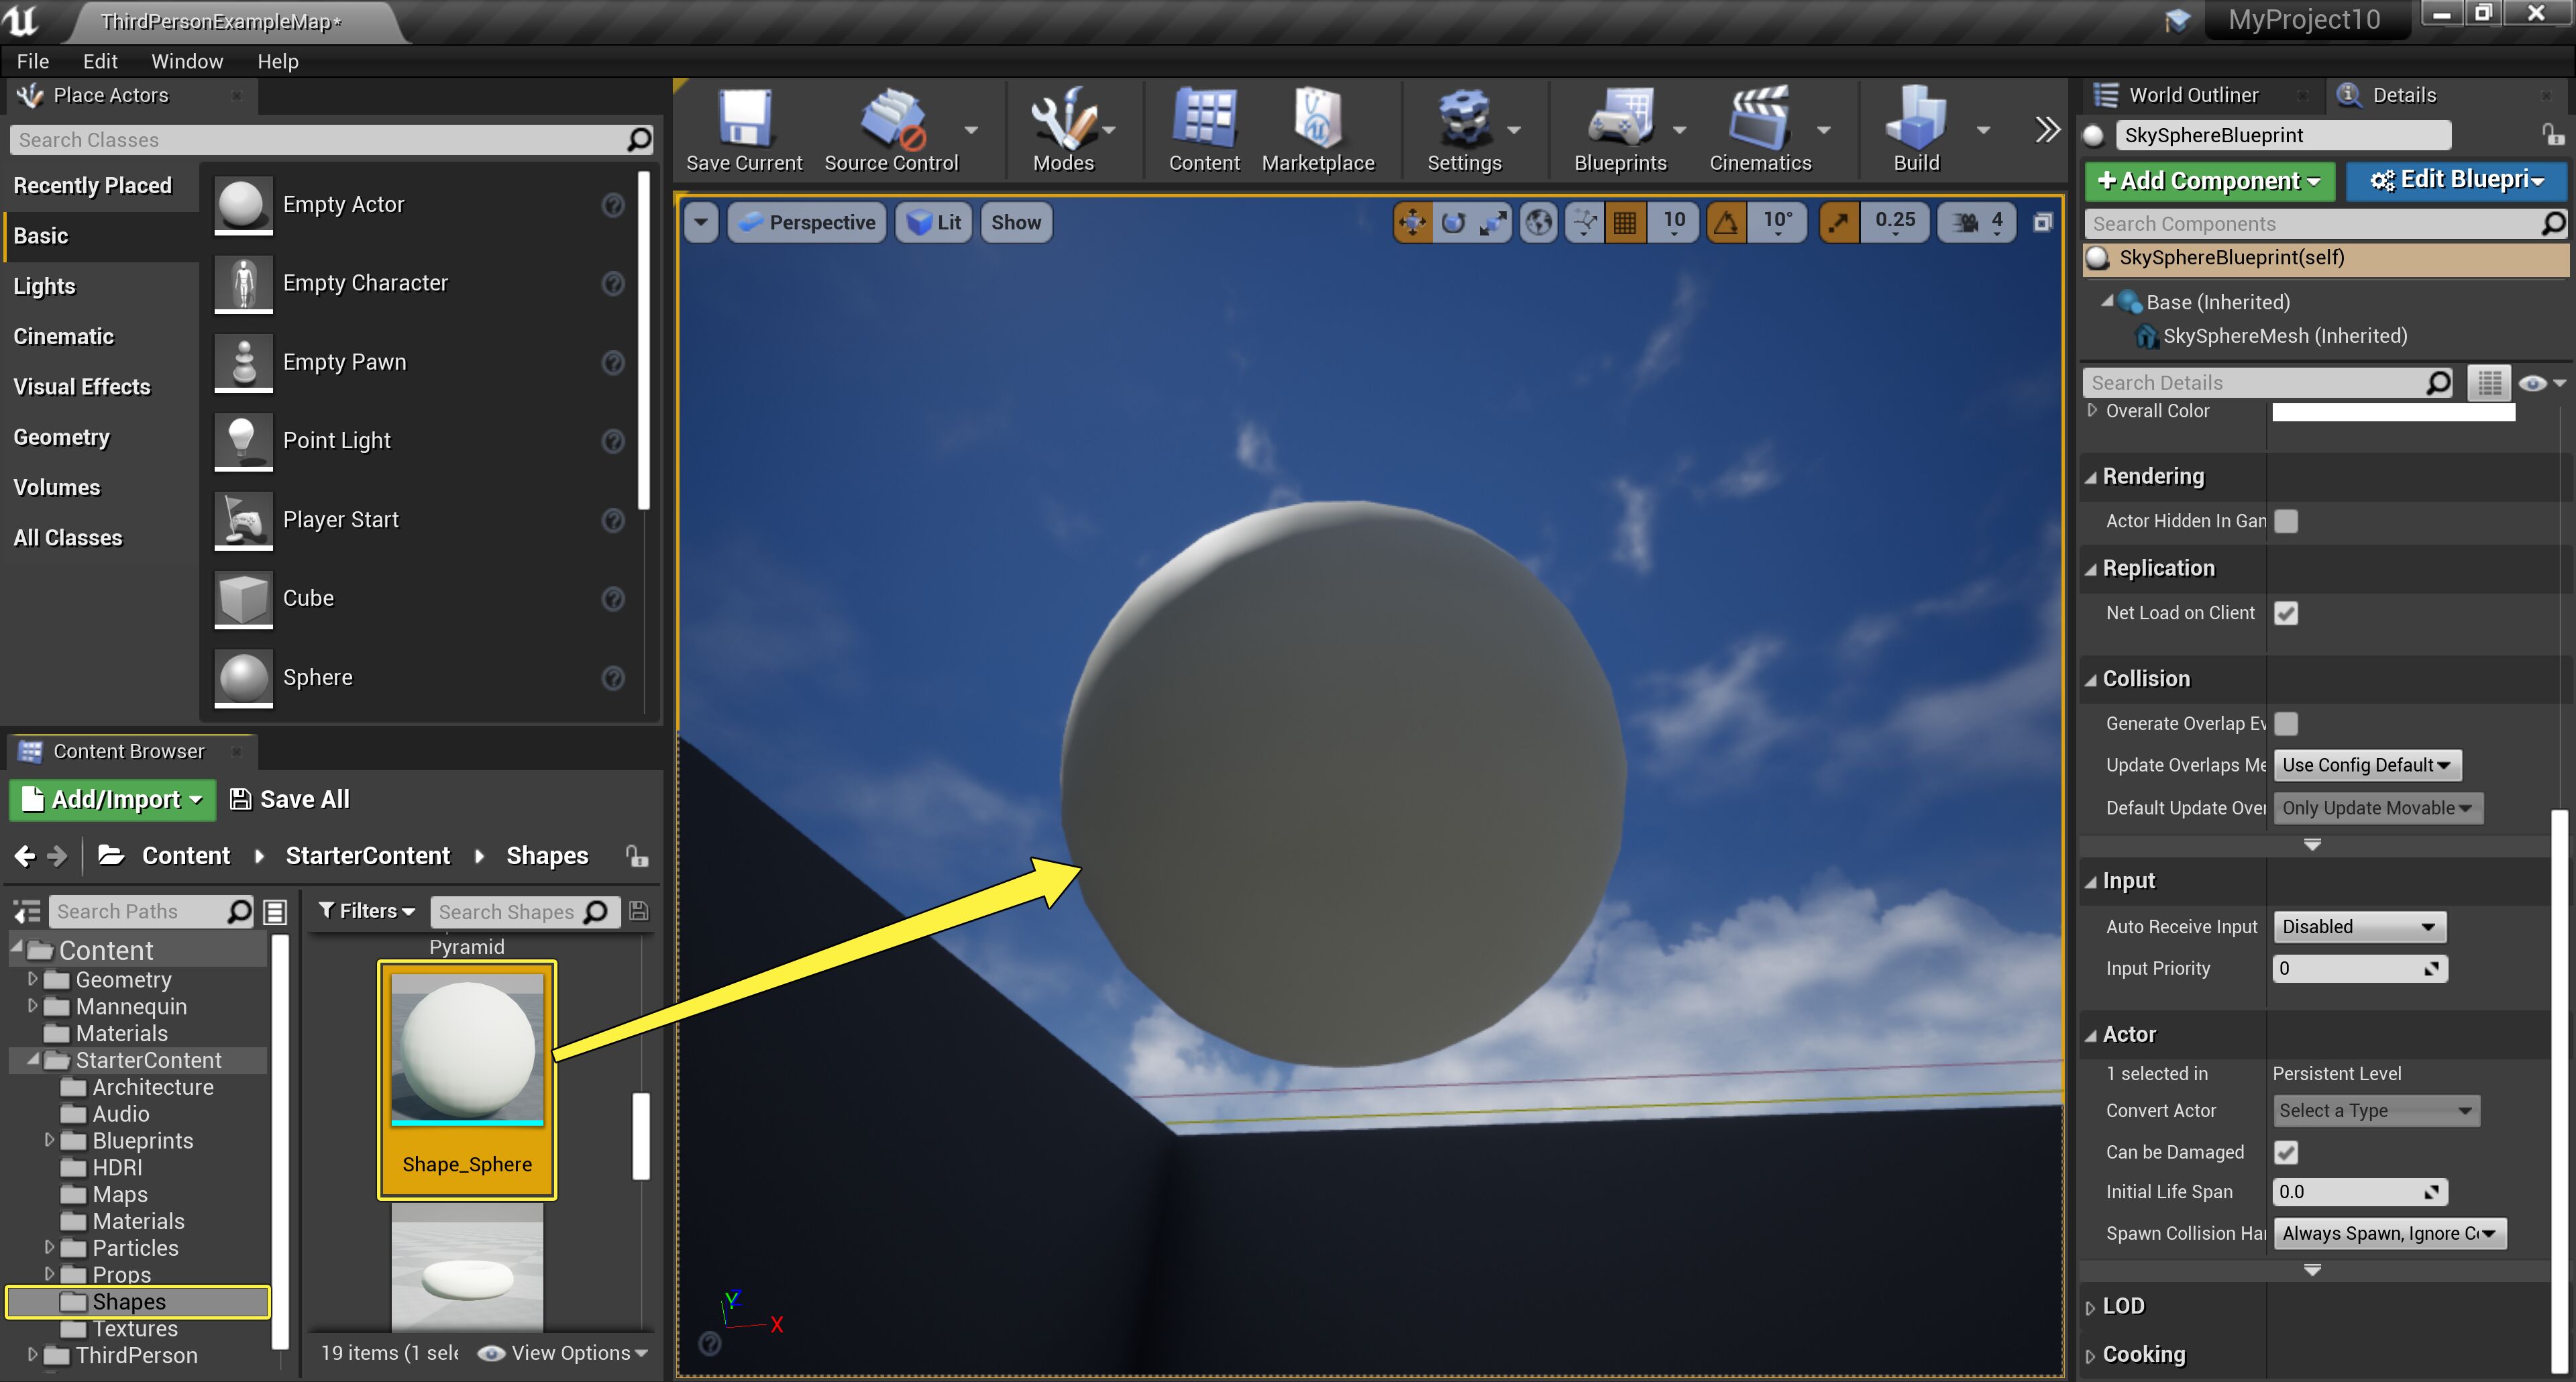Select the Shape_Sphere asset thumbnail

point(466,1048)
